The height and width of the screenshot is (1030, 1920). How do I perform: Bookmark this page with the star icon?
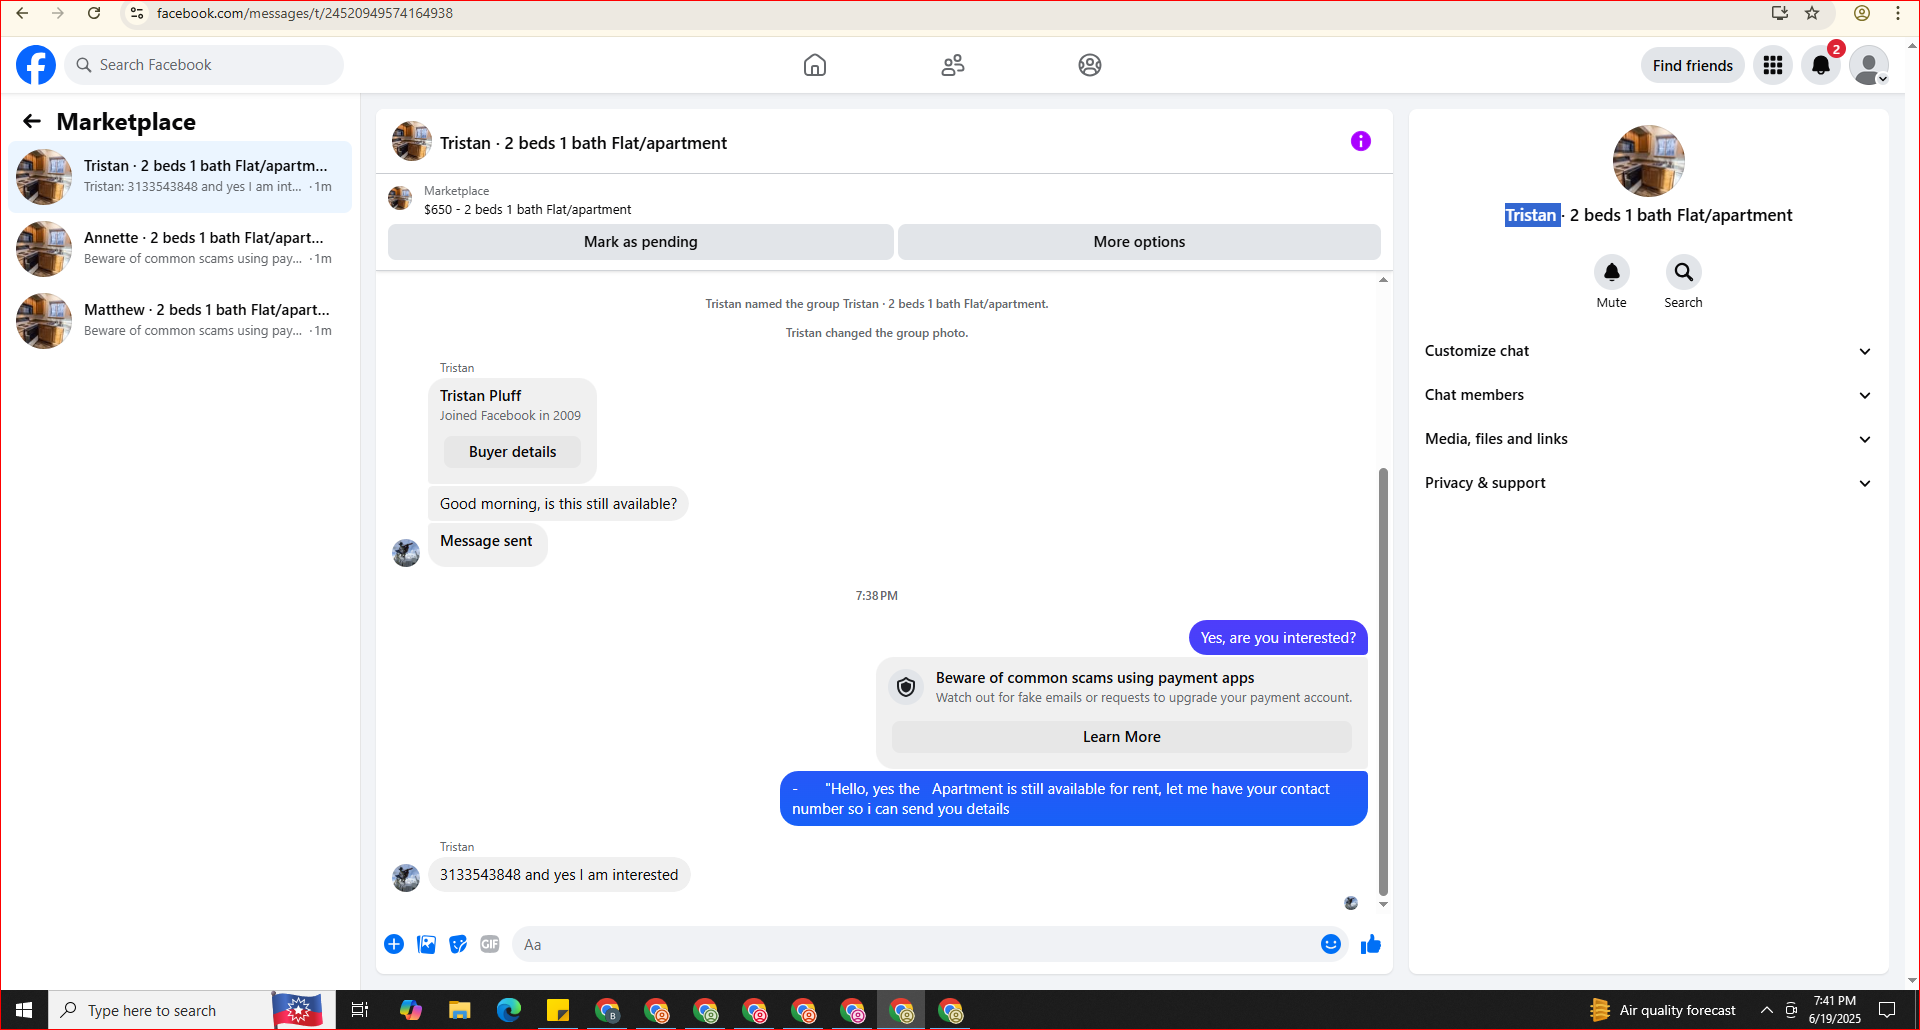(x=1812, y=13)
